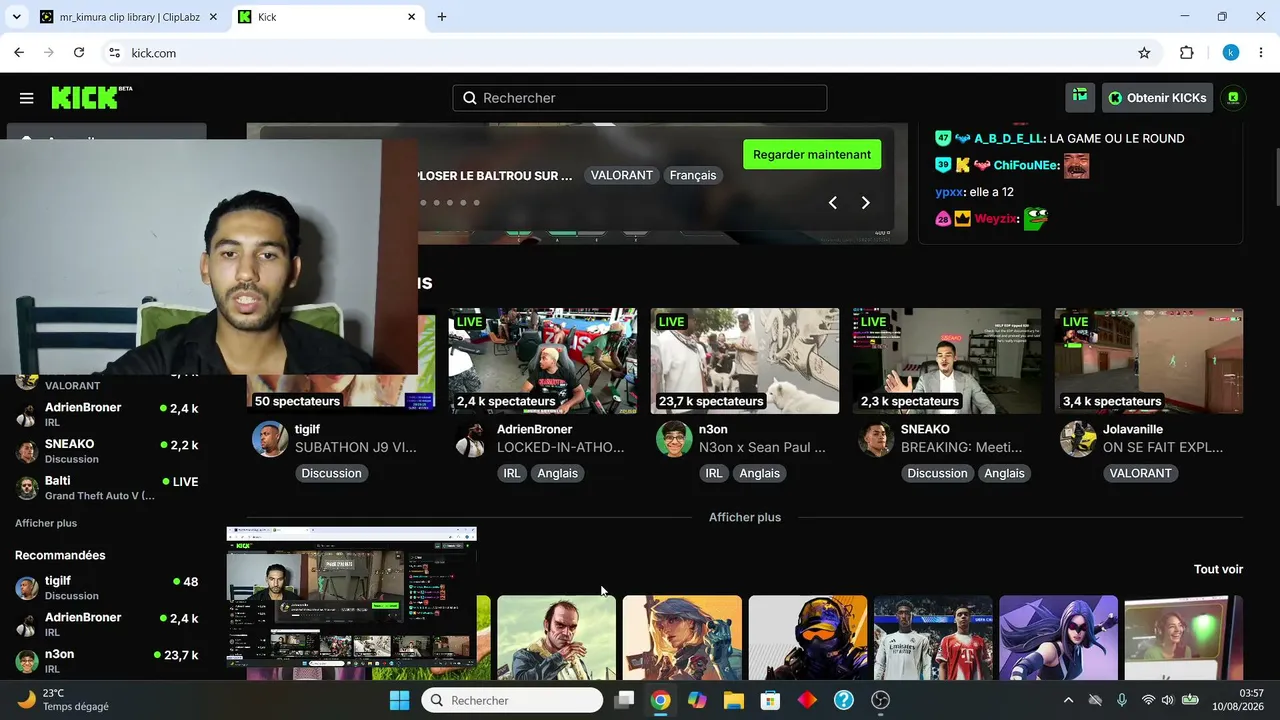The width and height of the screenshot is (1280, 720).
Task: Reload the Kick page
Action: pos(79,53)
